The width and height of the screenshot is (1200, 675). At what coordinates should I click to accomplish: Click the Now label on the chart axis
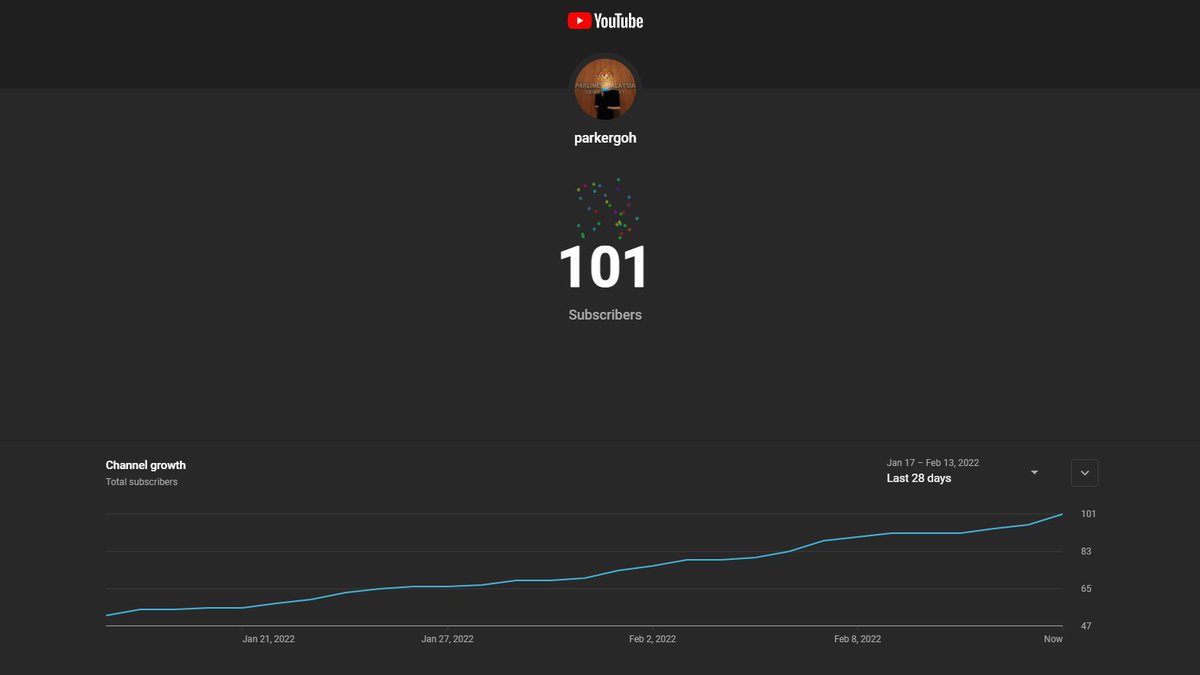click(x=1052, y=638)
